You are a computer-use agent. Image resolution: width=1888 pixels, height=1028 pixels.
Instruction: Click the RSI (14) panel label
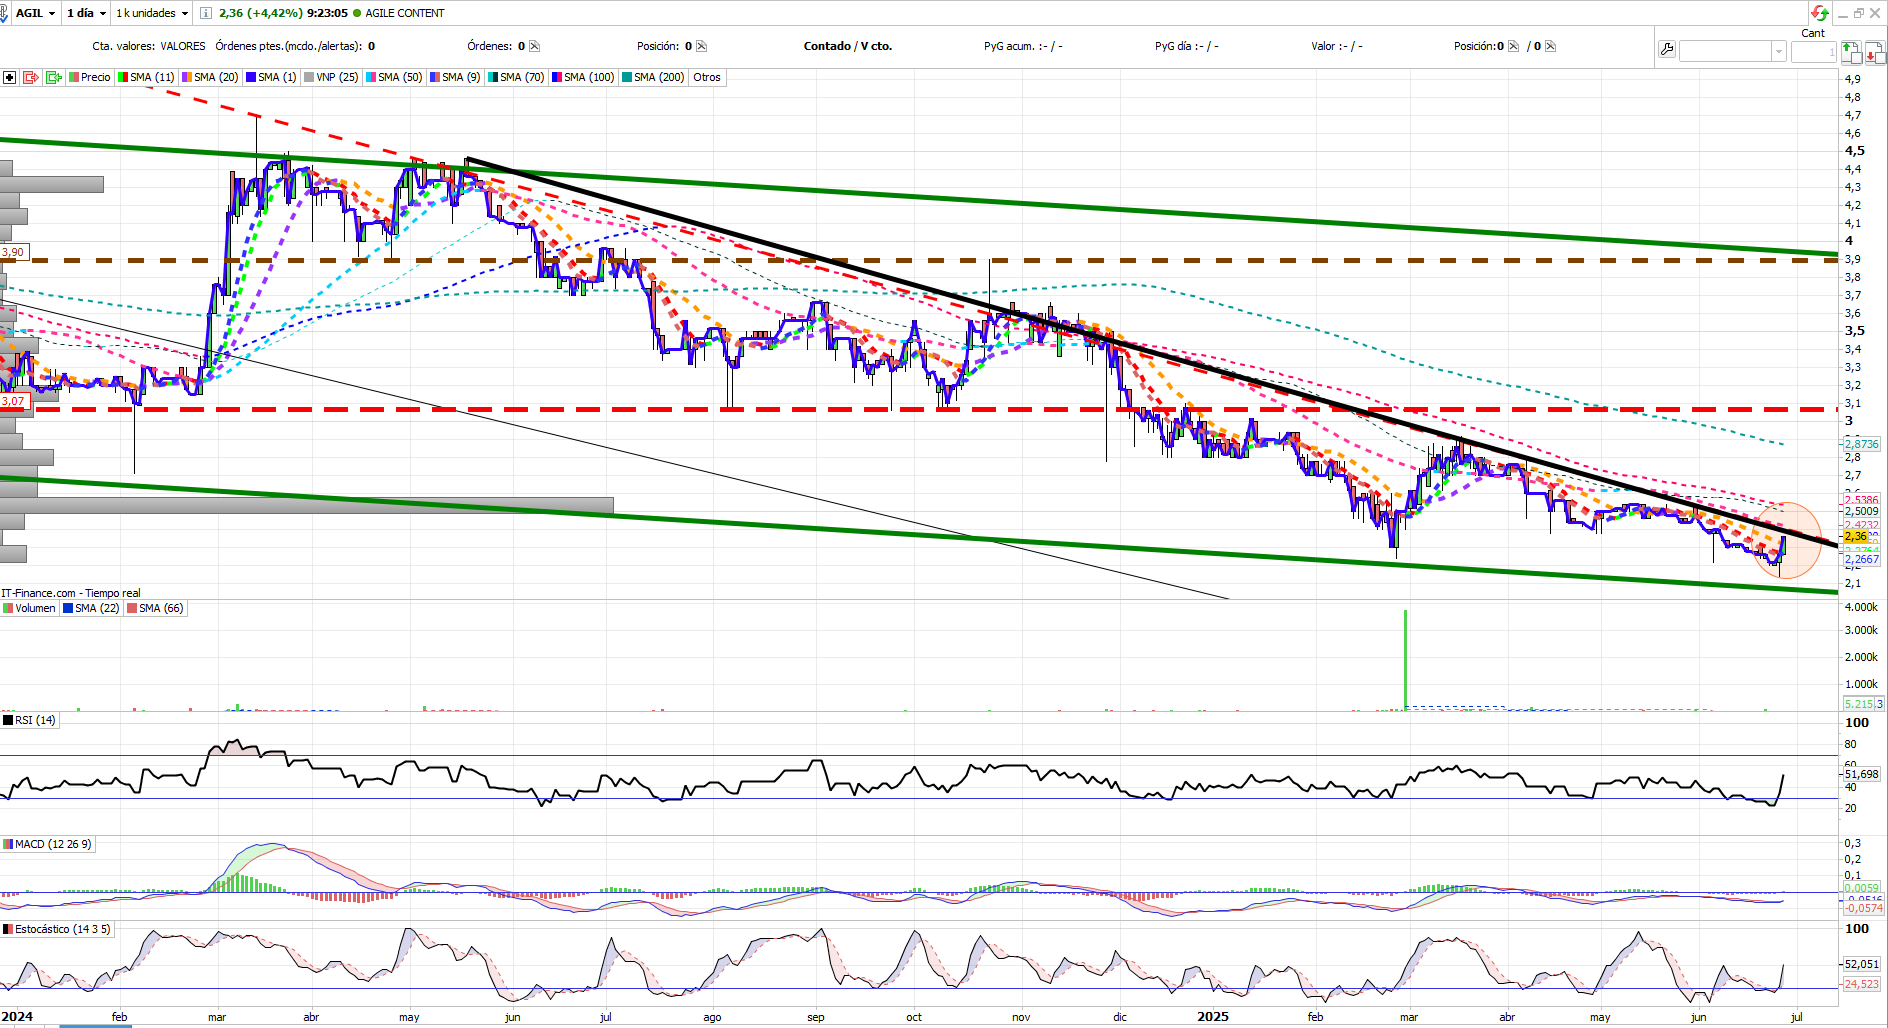point(30,720)
